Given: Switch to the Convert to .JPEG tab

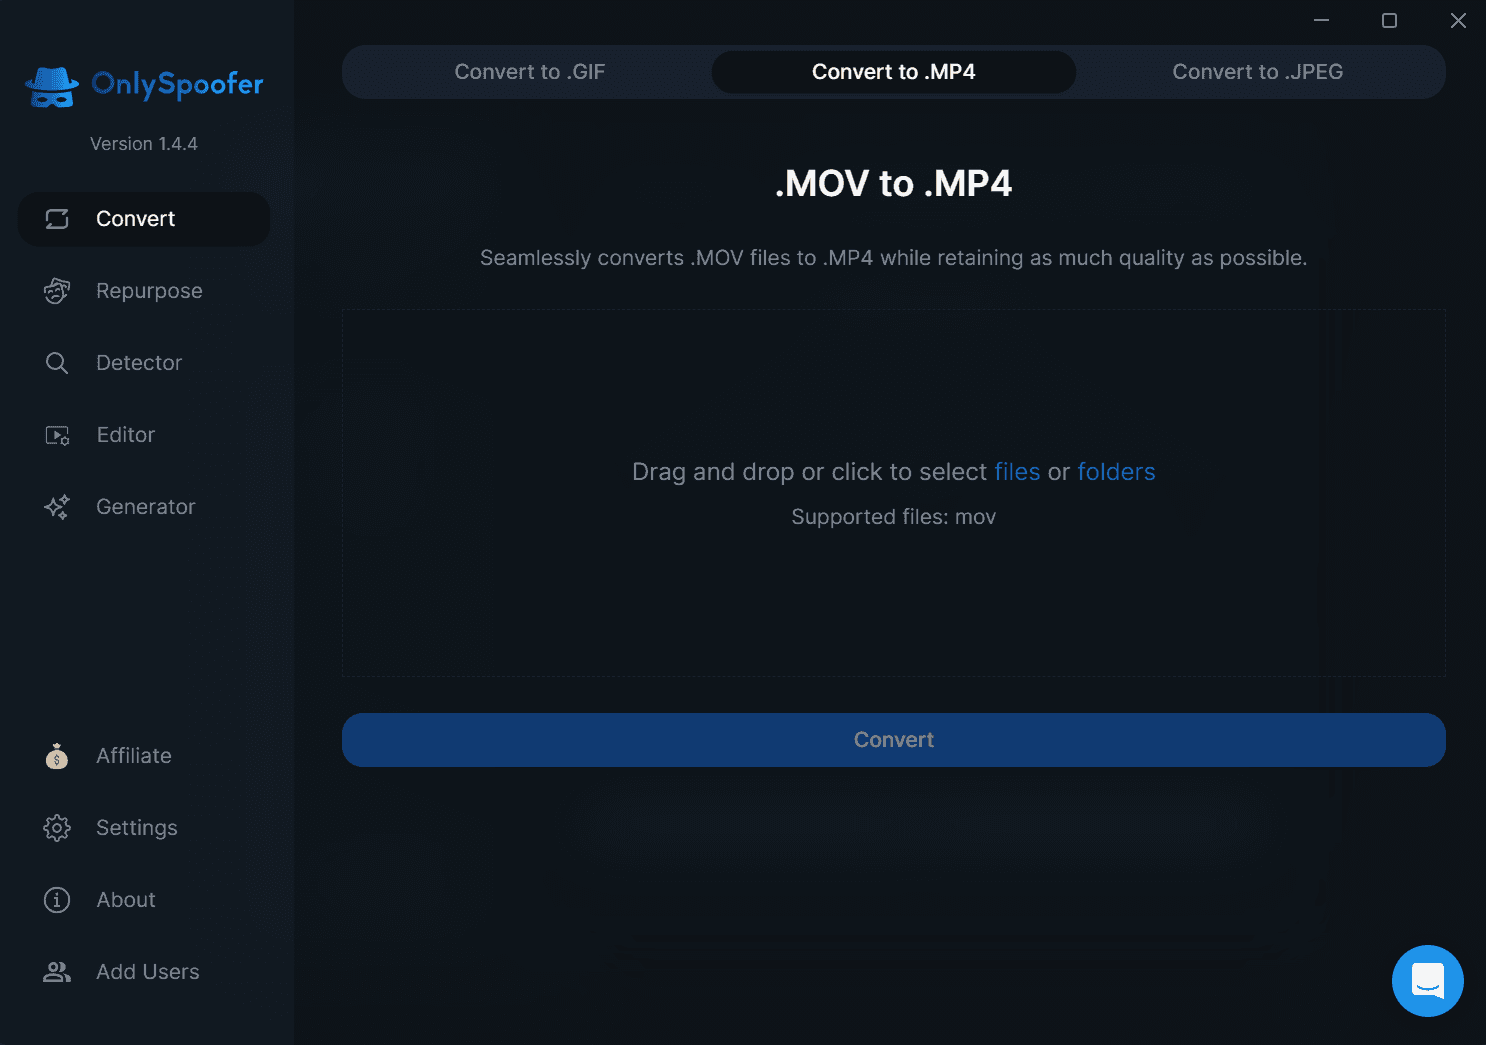Looking at the screenshot, I should (1257, 72).
